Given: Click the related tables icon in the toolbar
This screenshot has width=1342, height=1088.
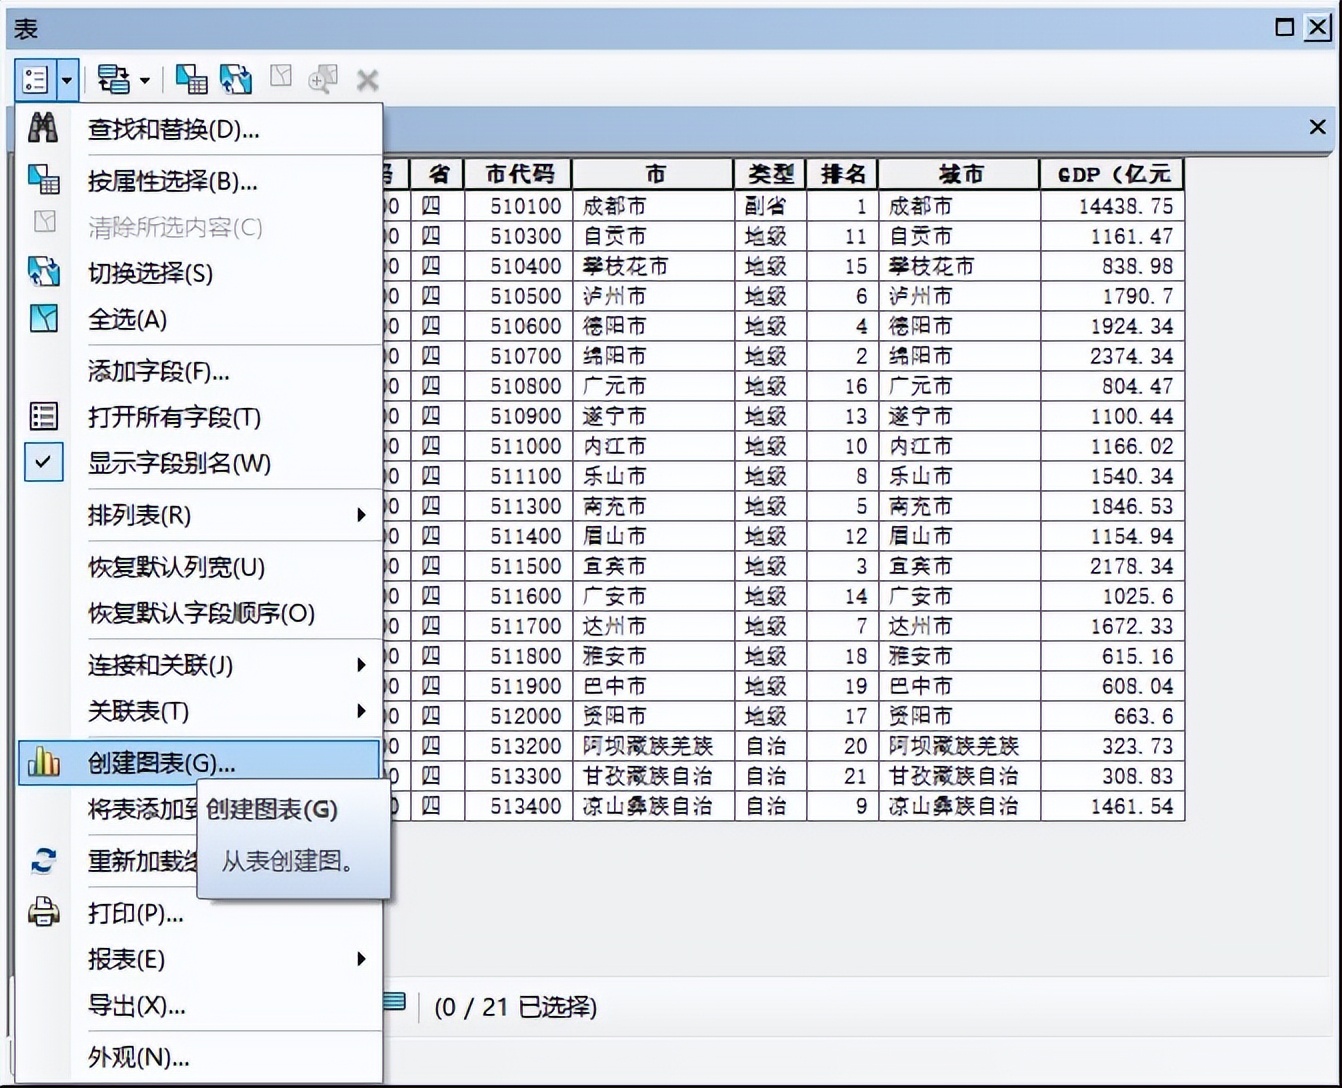Looking at the screenshot, I should pyautogui.click(x=114, y=79).
